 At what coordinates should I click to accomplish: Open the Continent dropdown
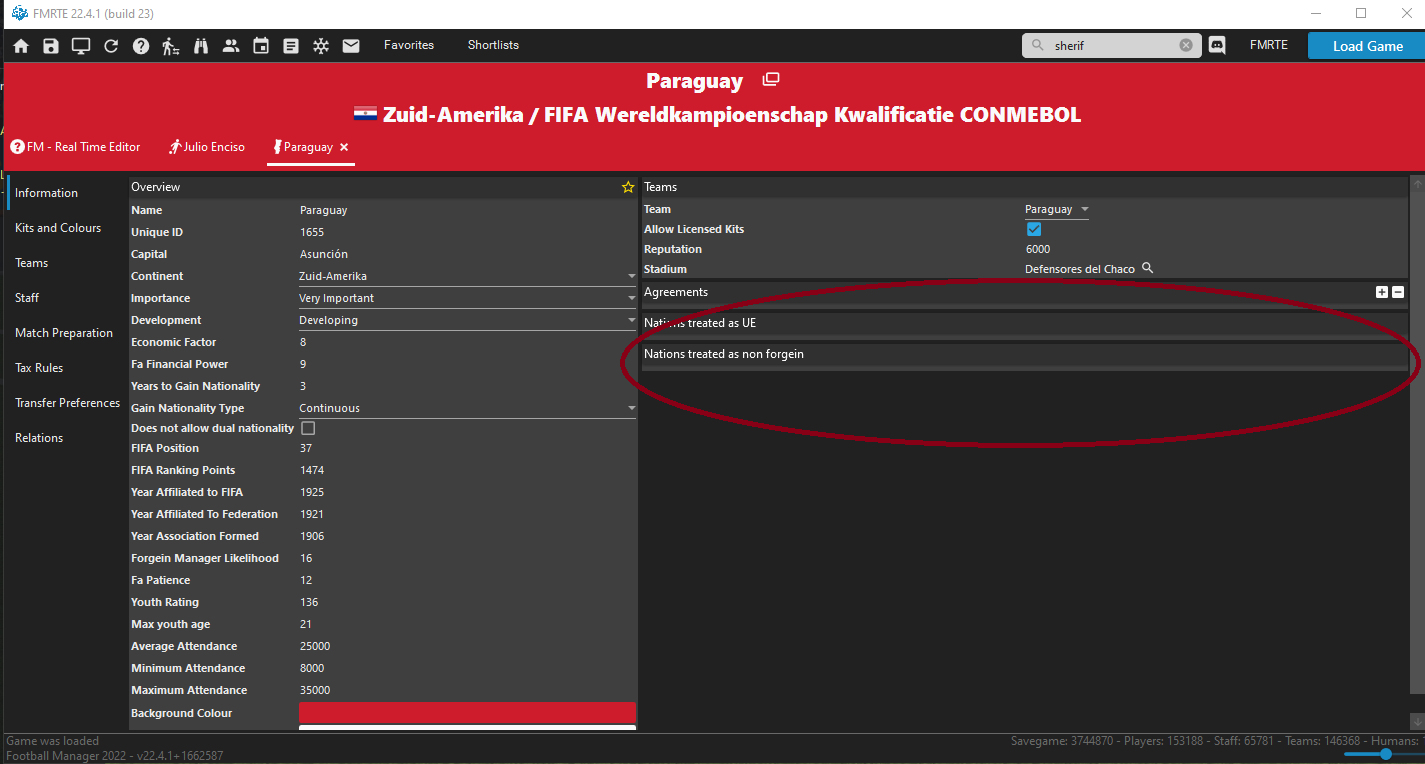click(x=631, y=276)
